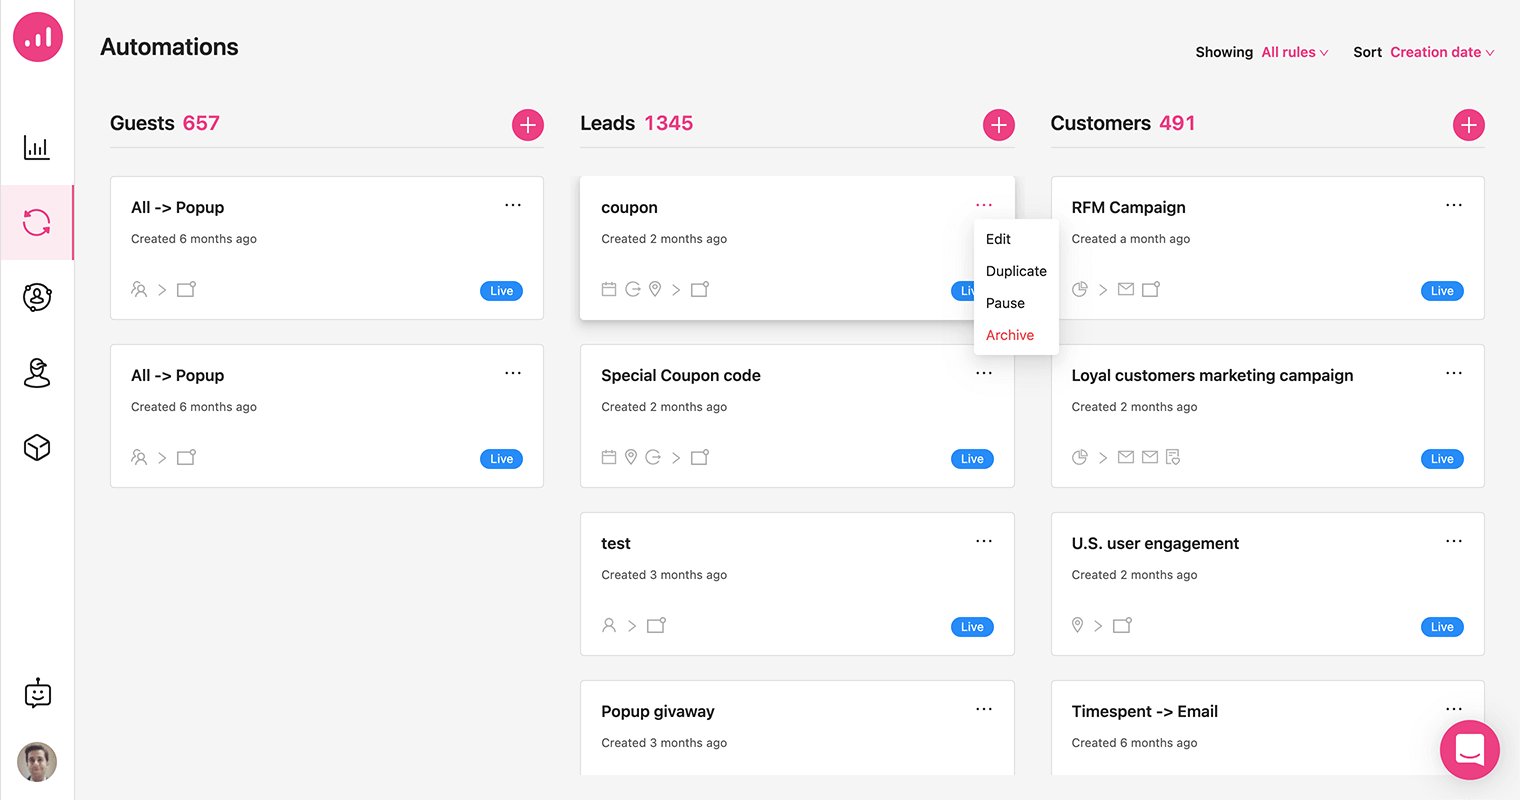Viewport: 1520px width, 800px height.
Task: Open the coupon automation title
Action: point(629,207)
